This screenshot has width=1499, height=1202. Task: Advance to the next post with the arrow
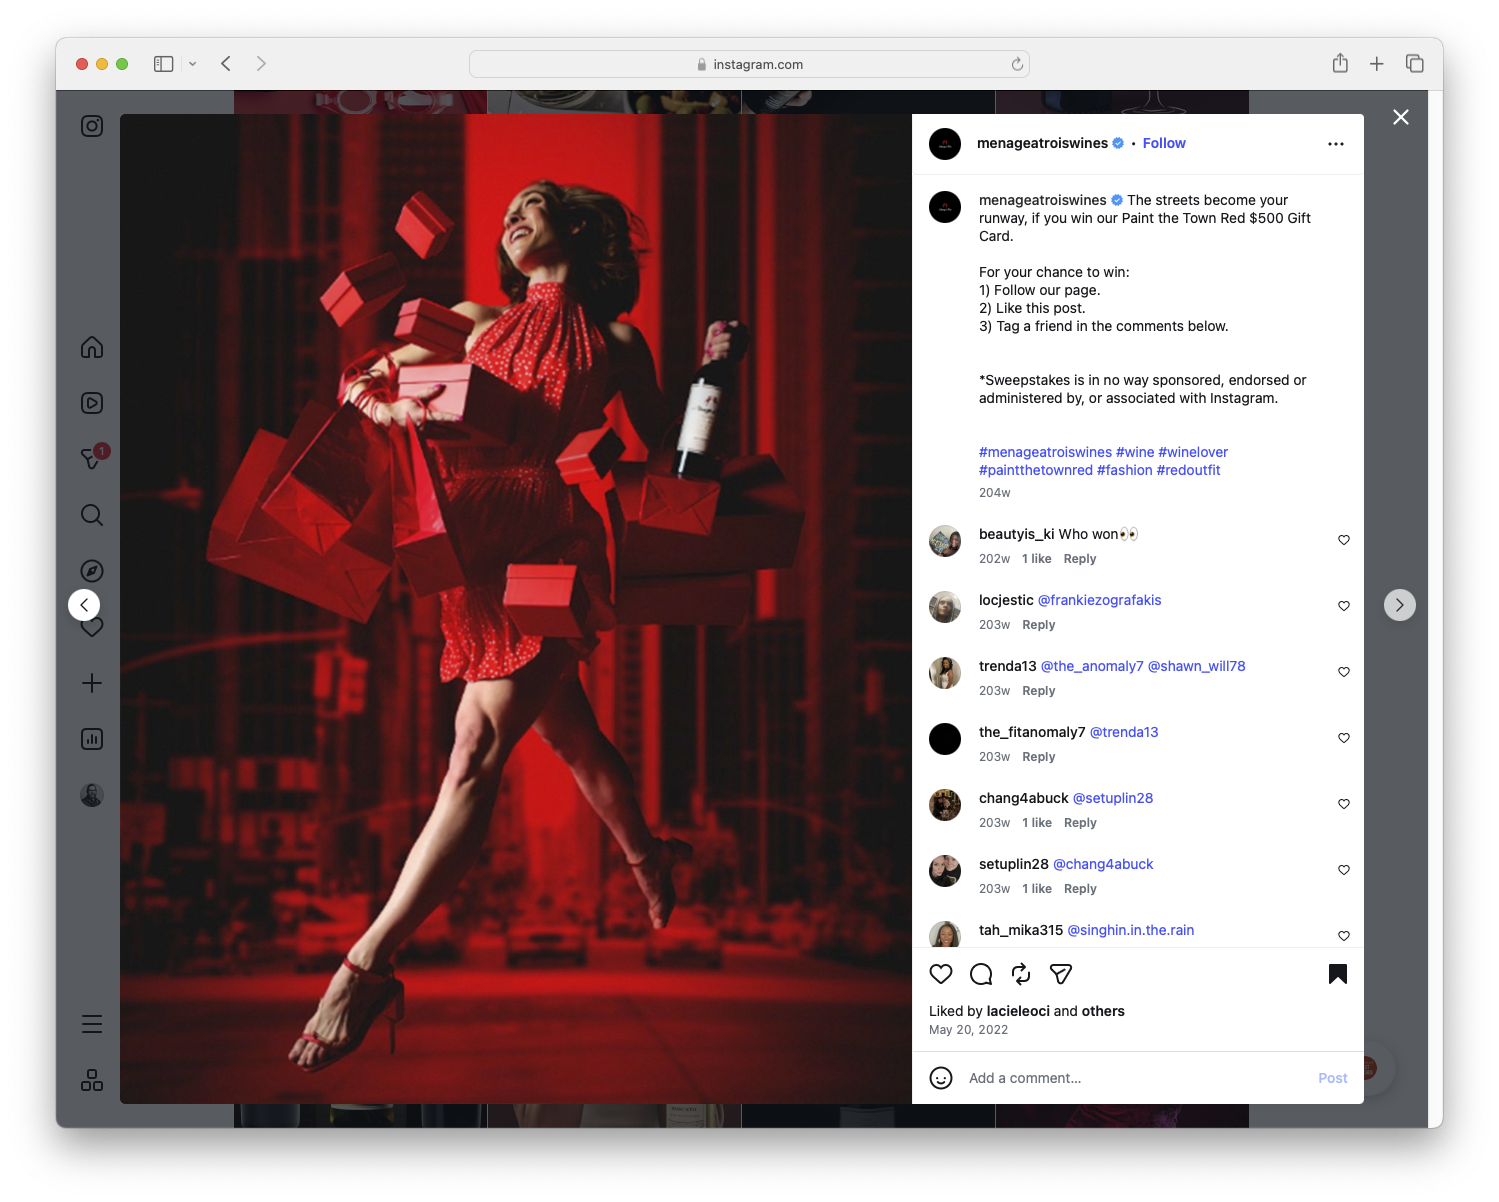point(1399,604)
